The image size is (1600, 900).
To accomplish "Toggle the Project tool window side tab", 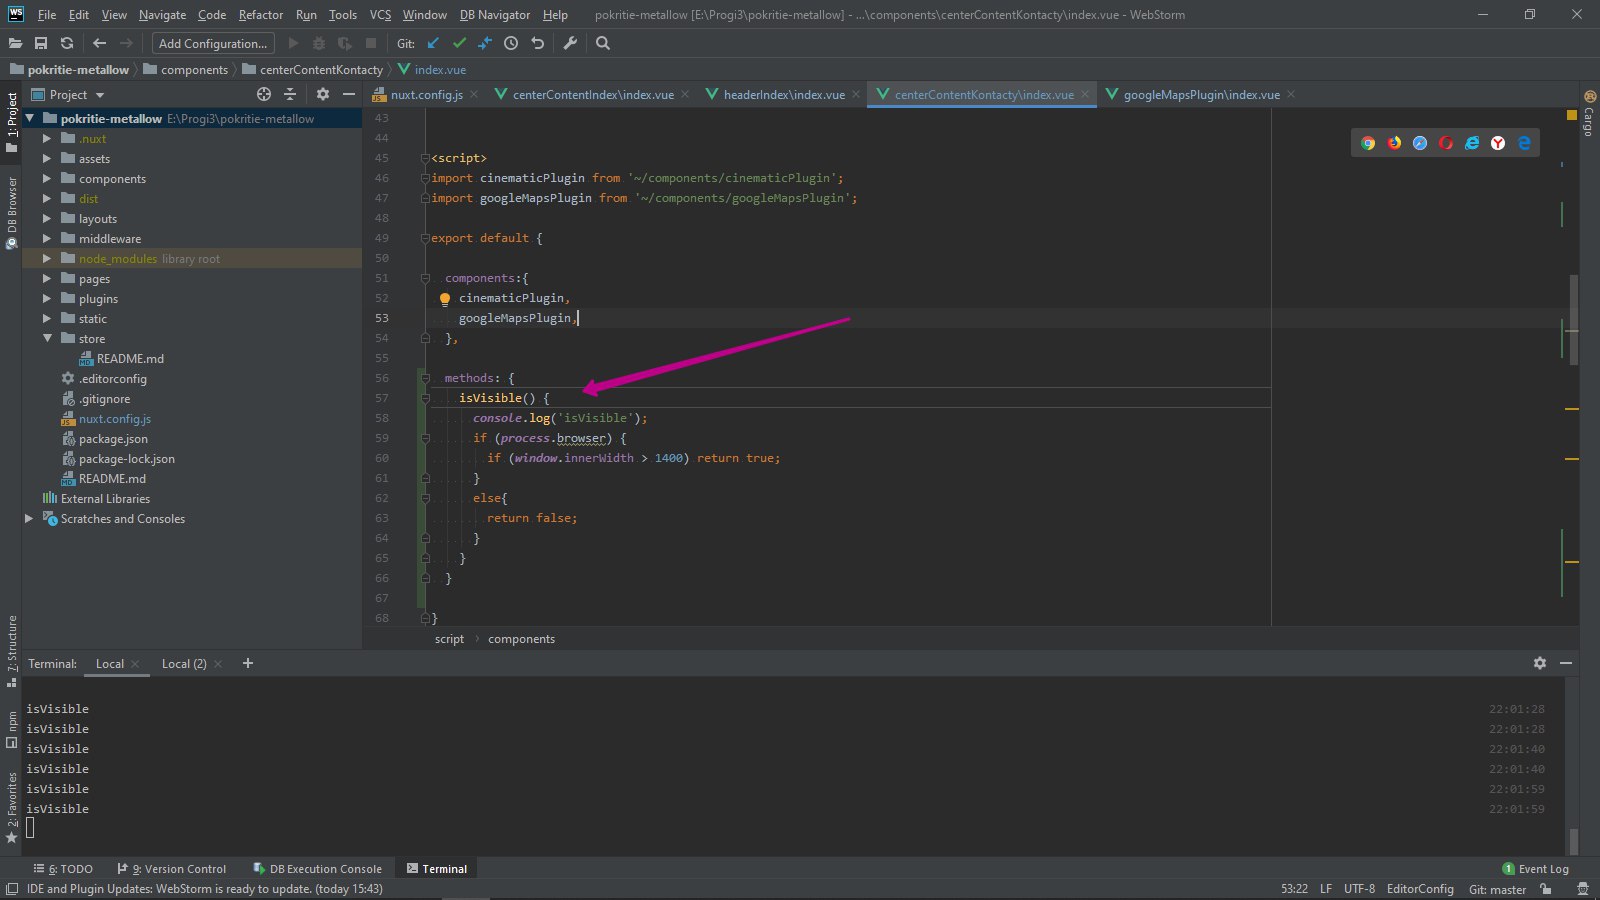I will [12, 122].
